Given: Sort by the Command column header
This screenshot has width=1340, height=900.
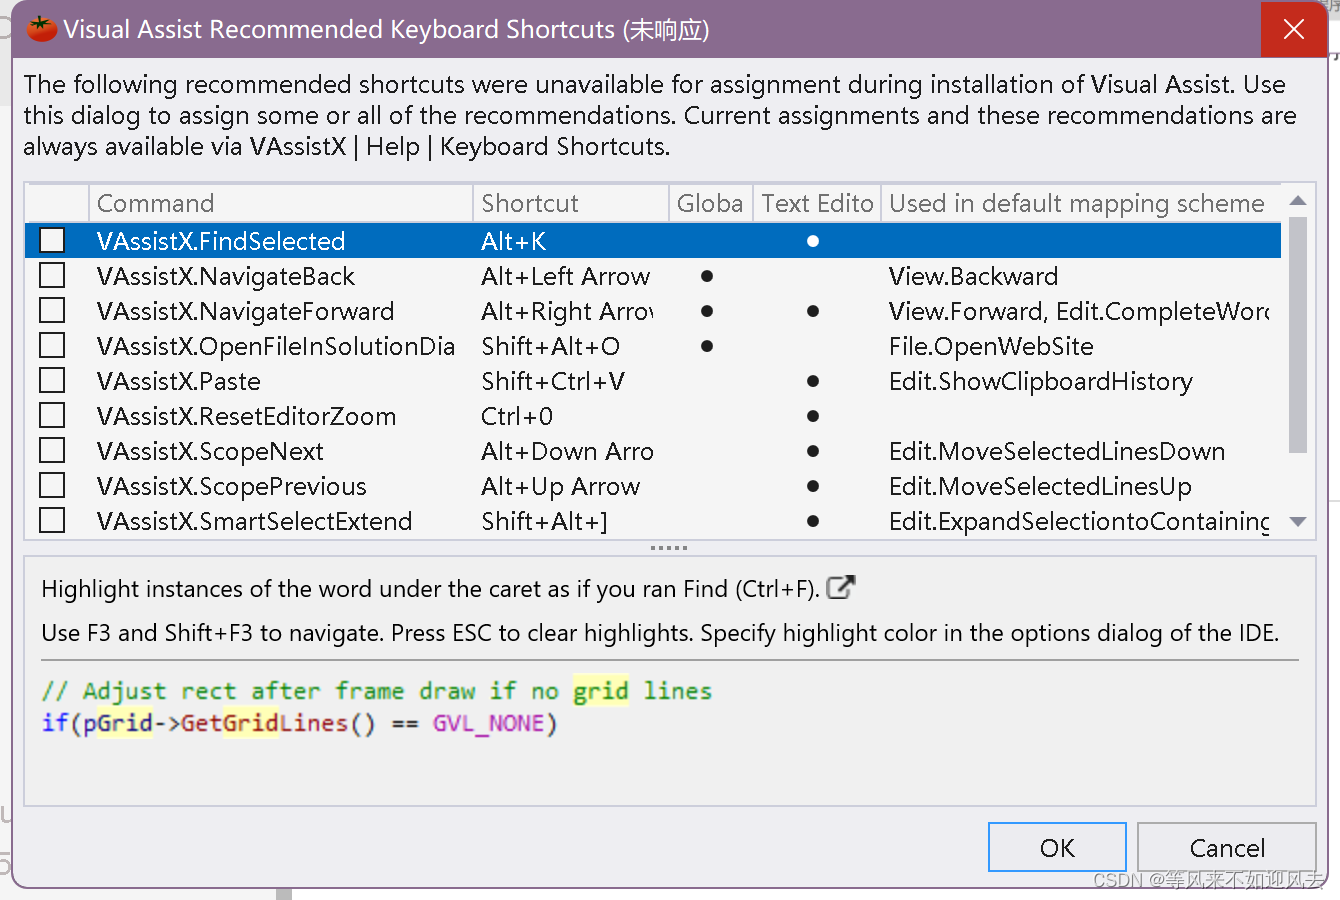Looking at the screenshot, I should click(281, 203).
